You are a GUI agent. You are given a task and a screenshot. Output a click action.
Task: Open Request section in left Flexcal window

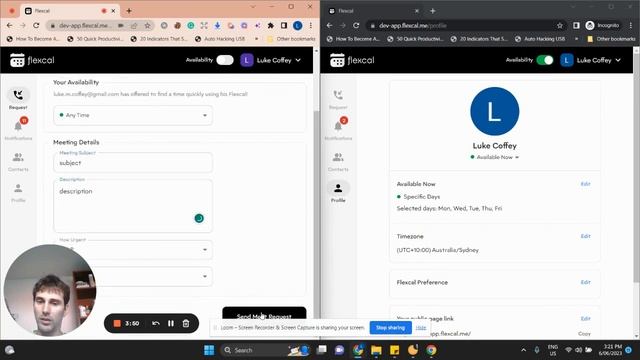click(18, 99)
